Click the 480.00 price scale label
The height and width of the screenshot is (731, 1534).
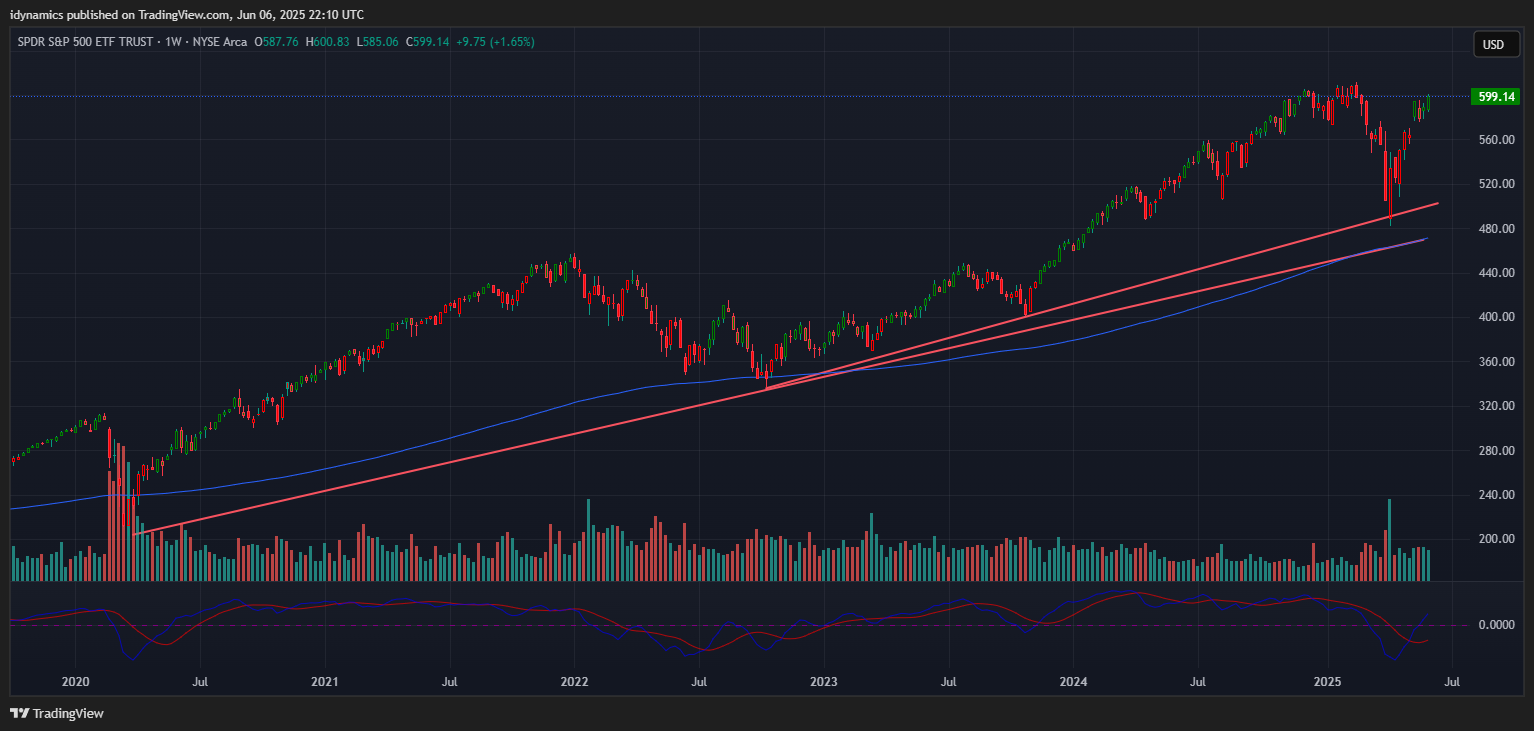pos(1495,229)
